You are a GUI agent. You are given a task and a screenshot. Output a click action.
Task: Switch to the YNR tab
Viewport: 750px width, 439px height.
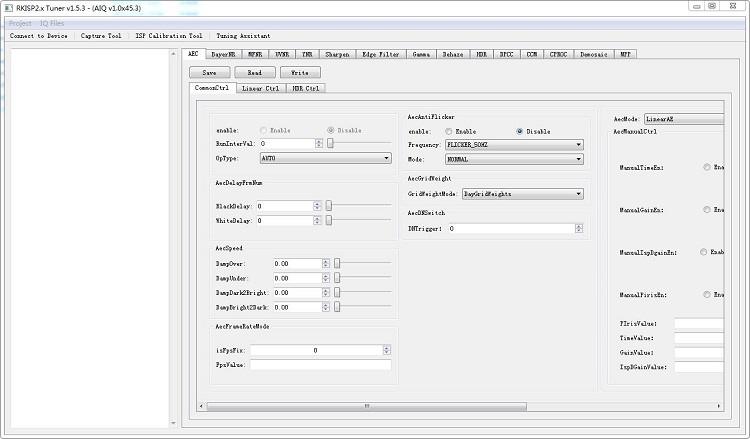(x=307, y=55)
